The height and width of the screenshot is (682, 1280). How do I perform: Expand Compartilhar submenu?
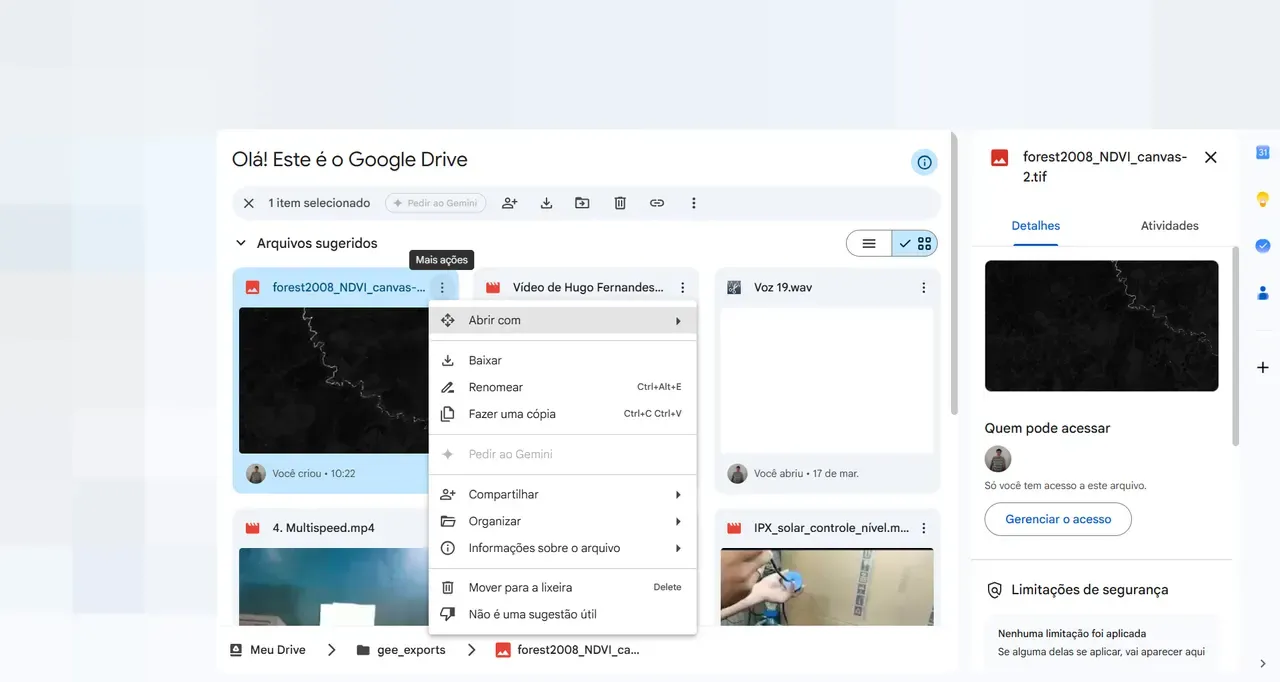[x=563, y=494]
